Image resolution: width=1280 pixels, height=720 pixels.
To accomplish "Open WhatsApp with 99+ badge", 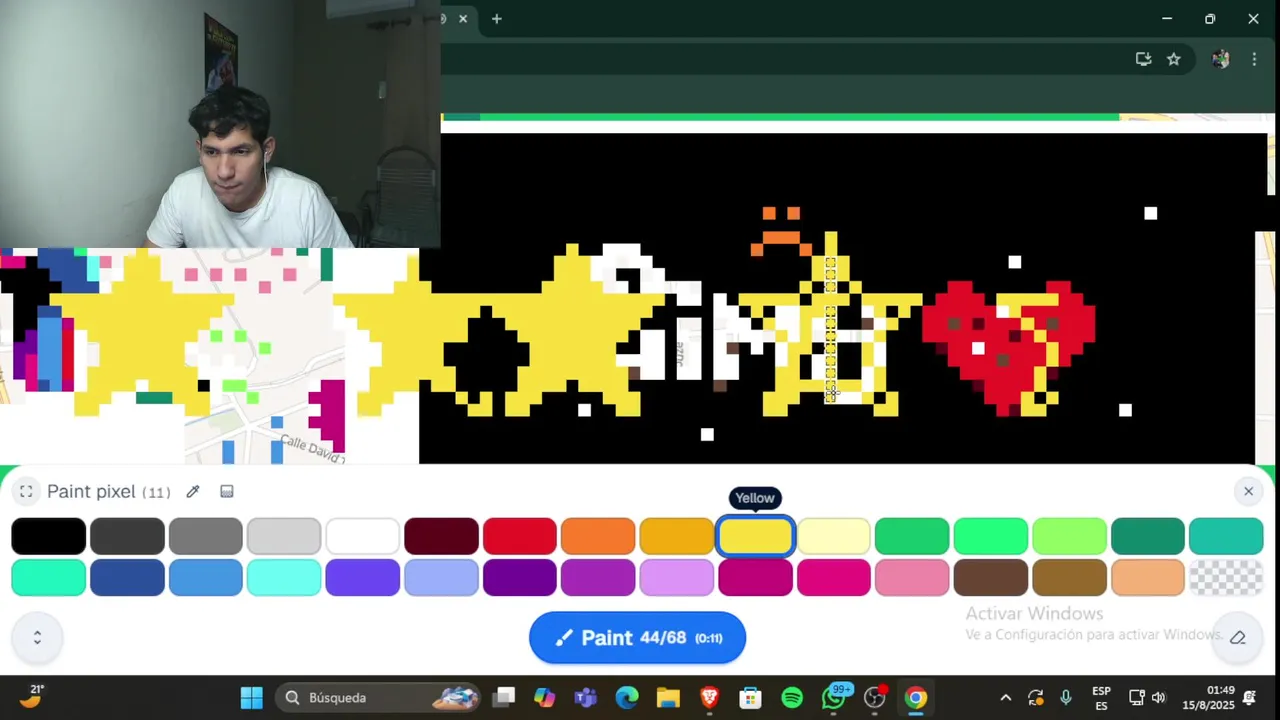I will pyautogui.click(x=834, y=697).
